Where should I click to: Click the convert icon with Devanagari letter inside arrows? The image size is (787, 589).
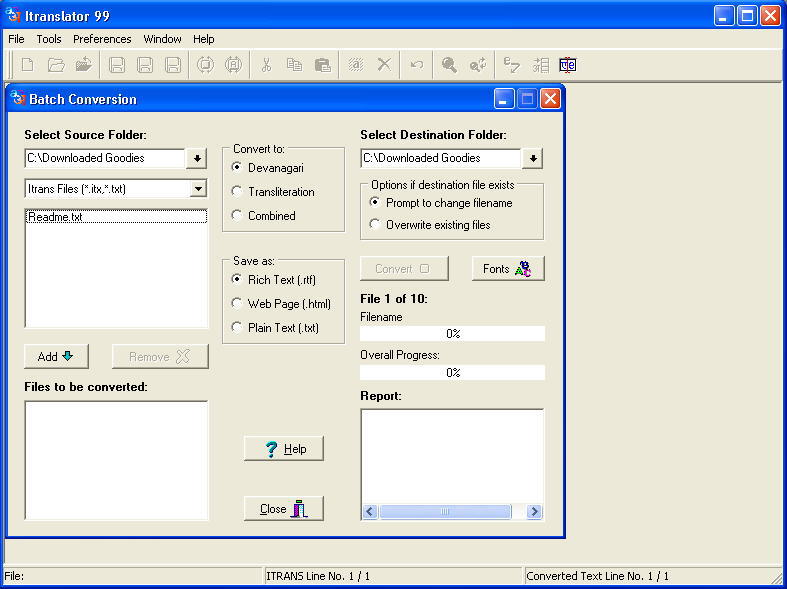233,65
